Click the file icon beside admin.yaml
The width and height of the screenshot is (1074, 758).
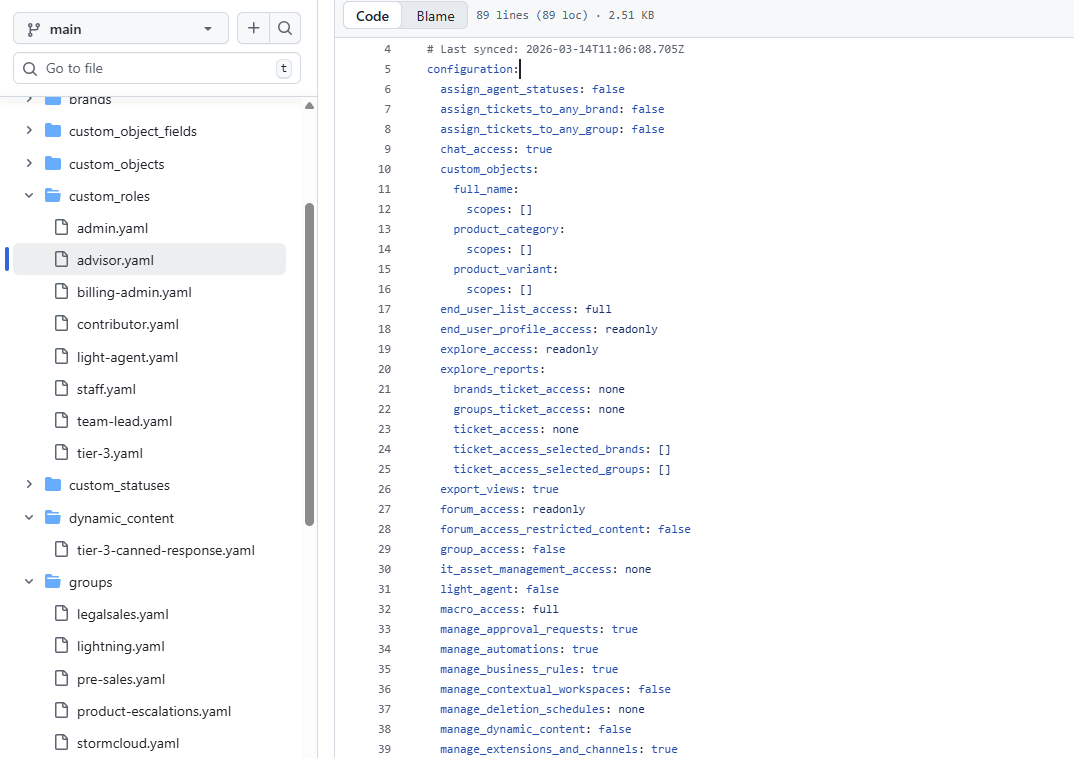(61, 227)
